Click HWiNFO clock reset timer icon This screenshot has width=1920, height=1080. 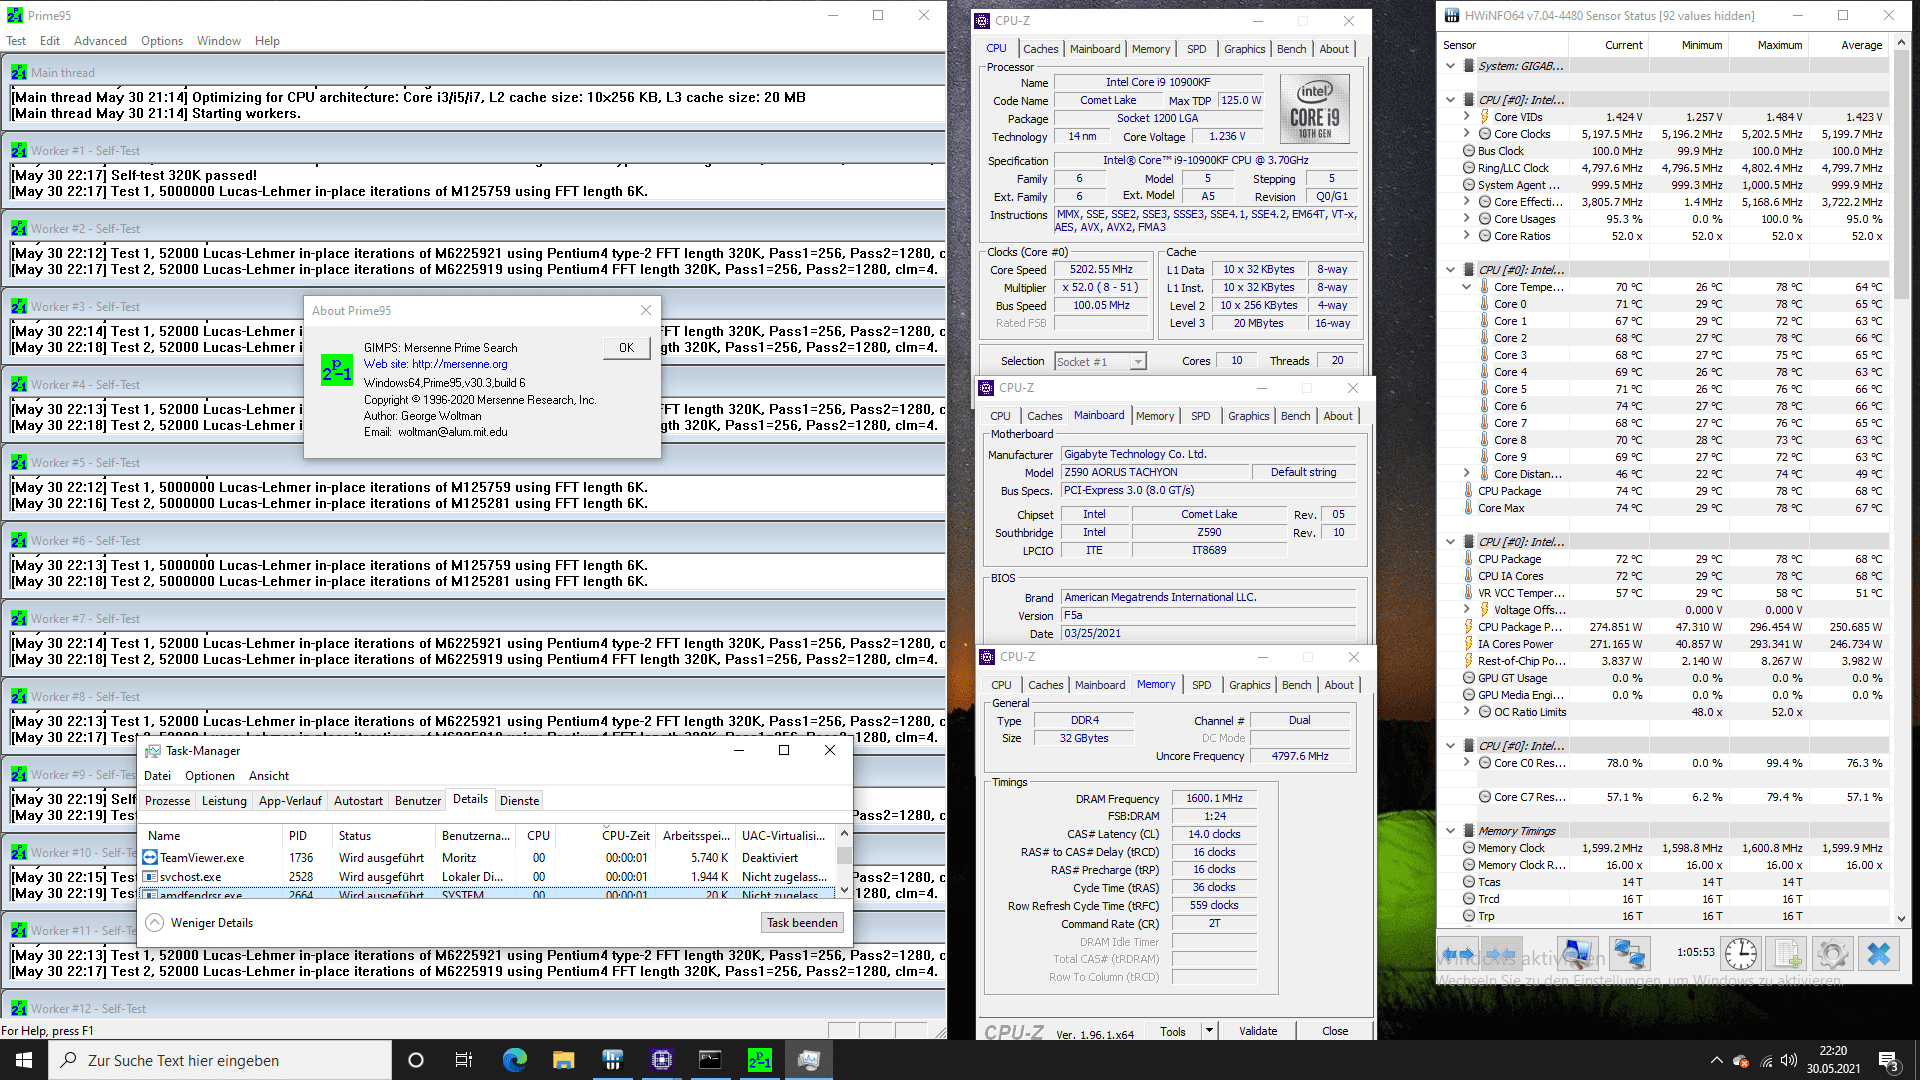click(1741, 954)
